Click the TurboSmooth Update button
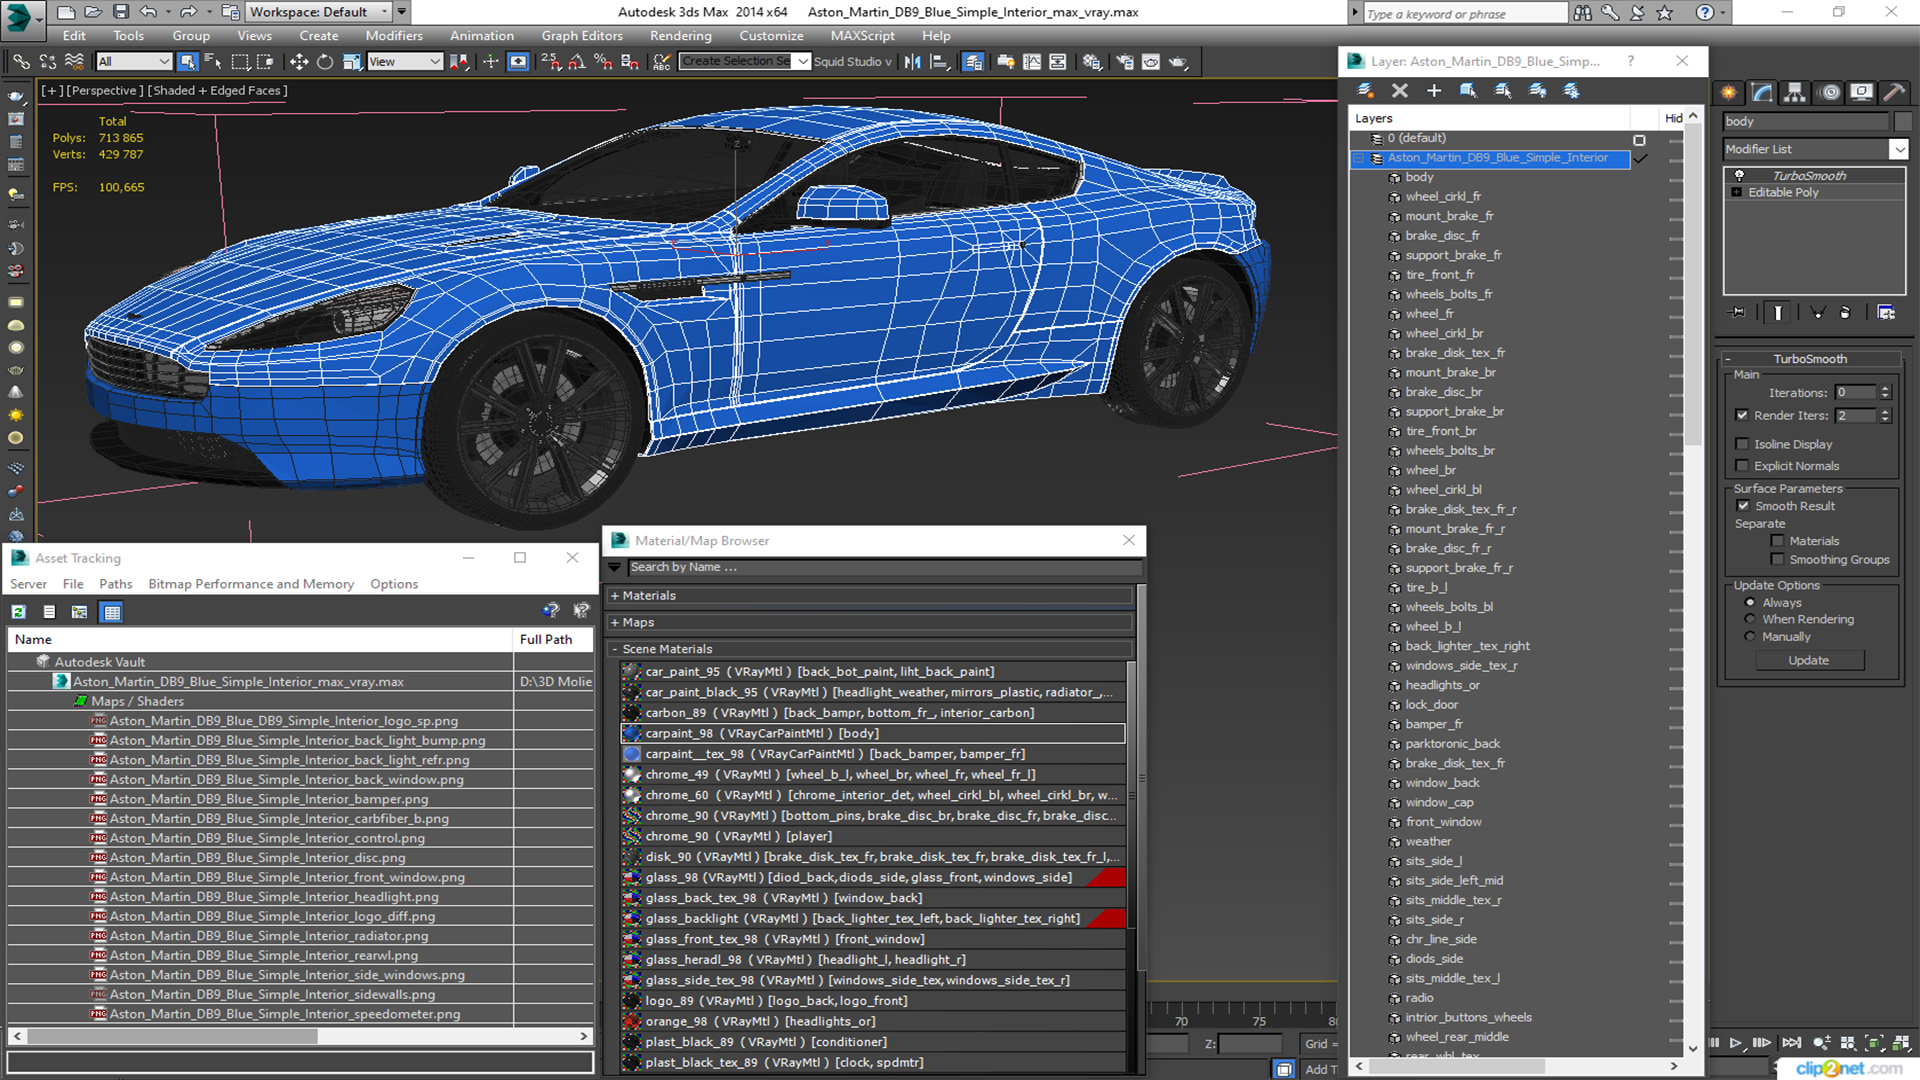The width and height of the screenshot is (1920, 1080). pyautogui.click(x=1808, y=661)
